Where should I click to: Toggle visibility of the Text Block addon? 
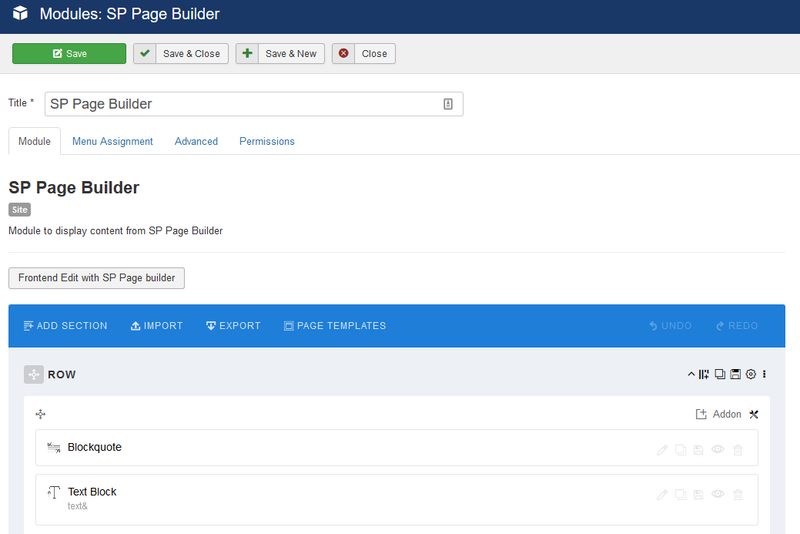(x=718, y=494)
